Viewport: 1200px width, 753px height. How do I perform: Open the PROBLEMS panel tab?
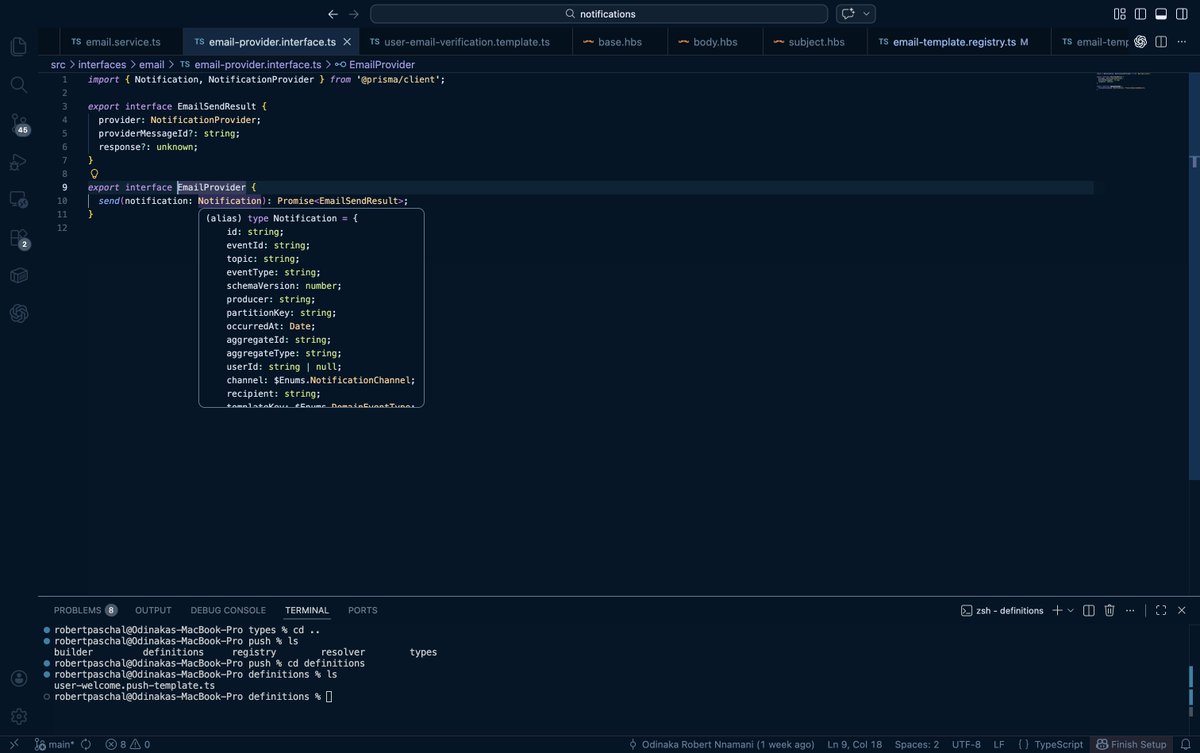[x=85, y=610]
